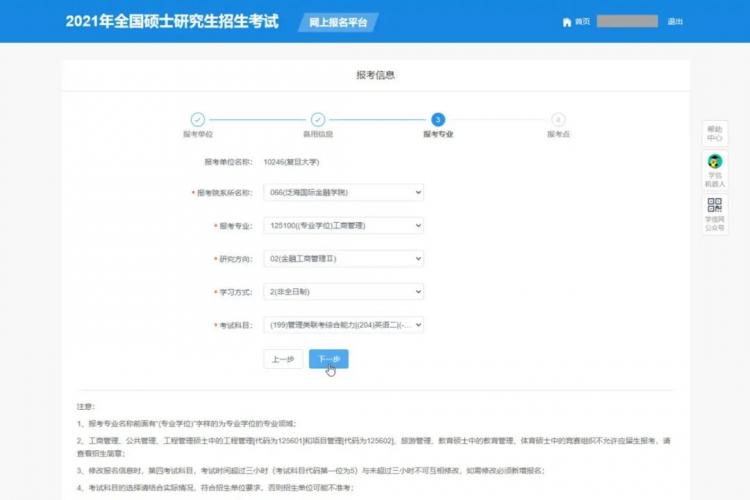Click step 2 checkmark circle in progress bar
750x500 pixels.
(x=318, y=119)
